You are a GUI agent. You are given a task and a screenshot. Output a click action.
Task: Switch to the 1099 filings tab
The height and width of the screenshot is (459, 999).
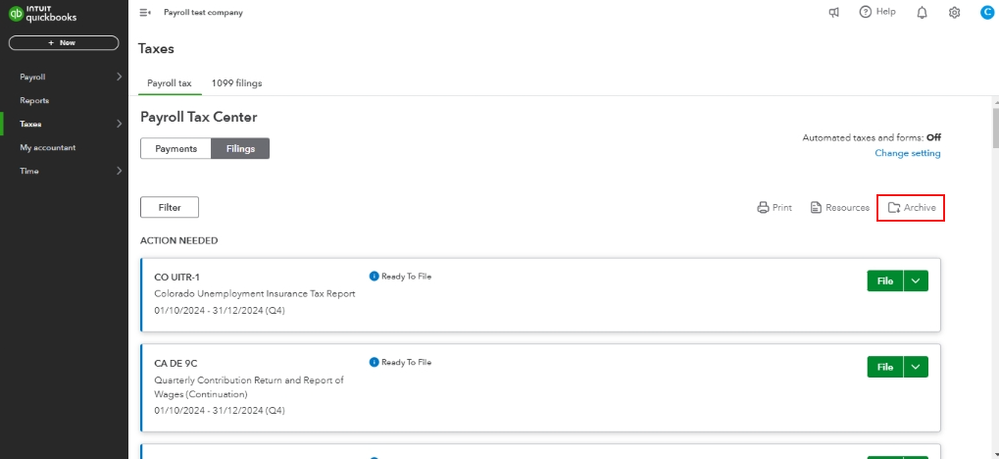point(236,83)
